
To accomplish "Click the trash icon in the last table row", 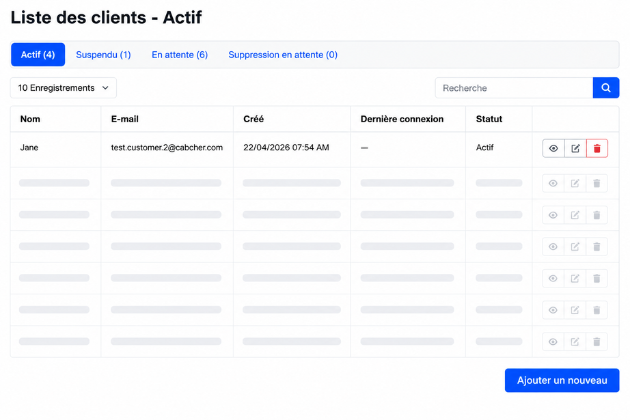I will 597,342.
